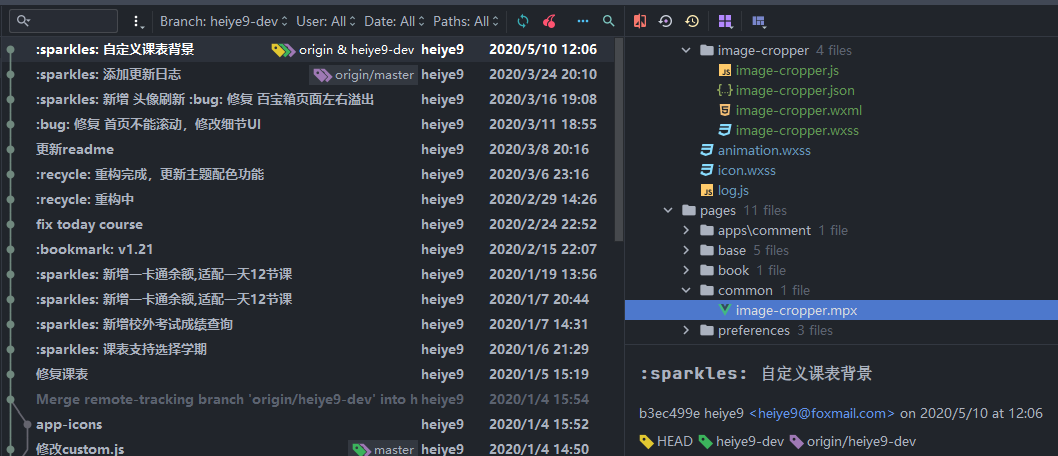Open the Paths: All filter dropdown

tap(466, 21)
